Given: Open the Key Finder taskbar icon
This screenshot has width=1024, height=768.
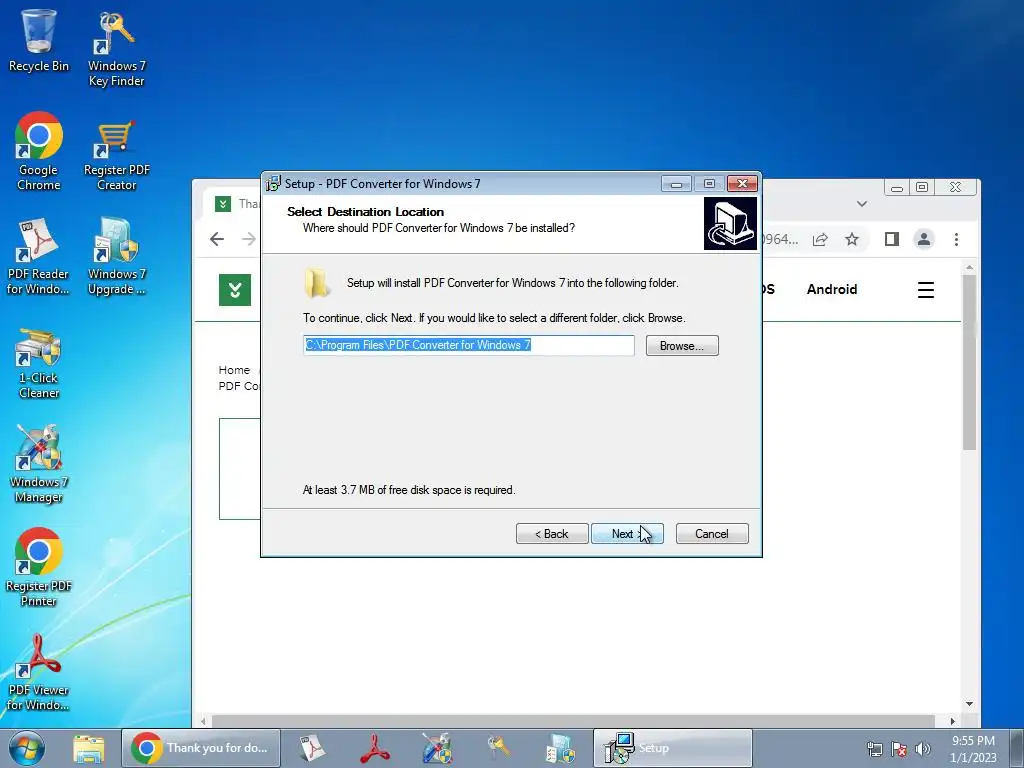Looking at the screenshot, I should click(x=498, y=748).
